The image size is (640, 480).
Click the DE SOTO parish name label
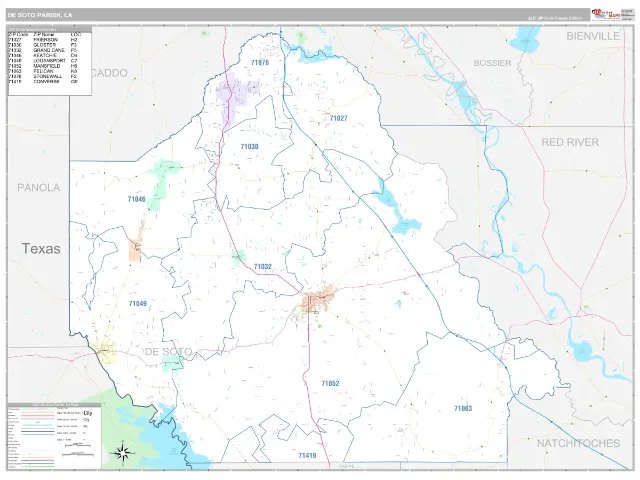click(x=169, y=352)
